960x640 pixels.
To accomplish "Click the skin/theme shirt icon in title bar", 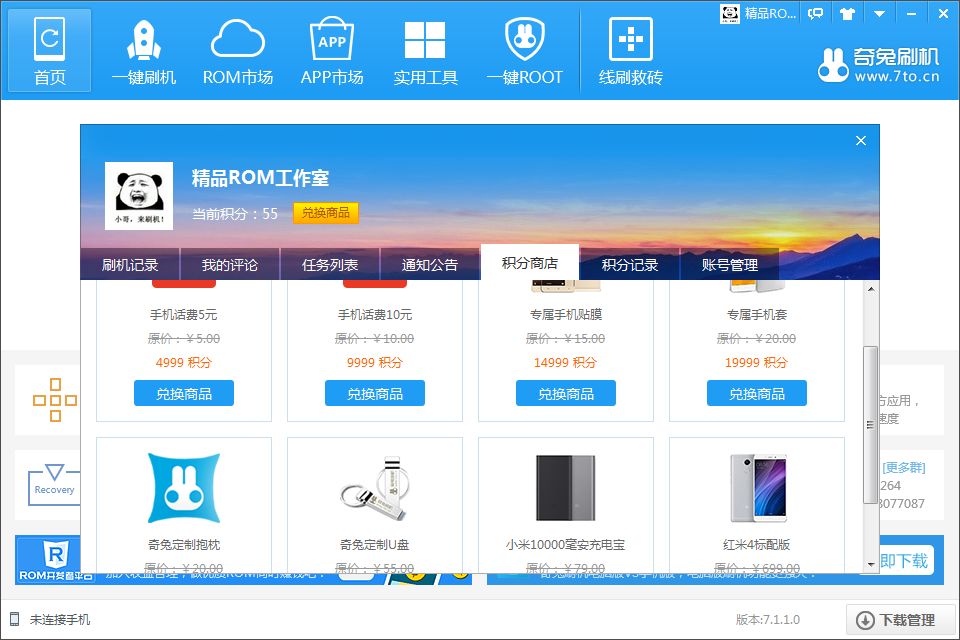I will 845,13.
